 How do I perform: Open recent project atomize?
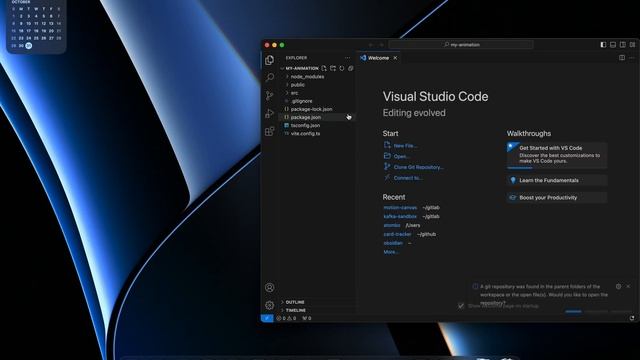coord(392,225)
